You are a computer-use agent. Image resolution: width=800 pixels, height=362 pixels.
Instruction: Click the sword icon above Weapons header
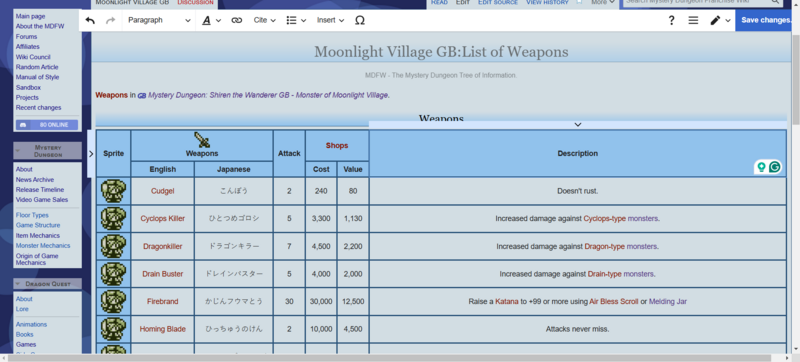202,140
